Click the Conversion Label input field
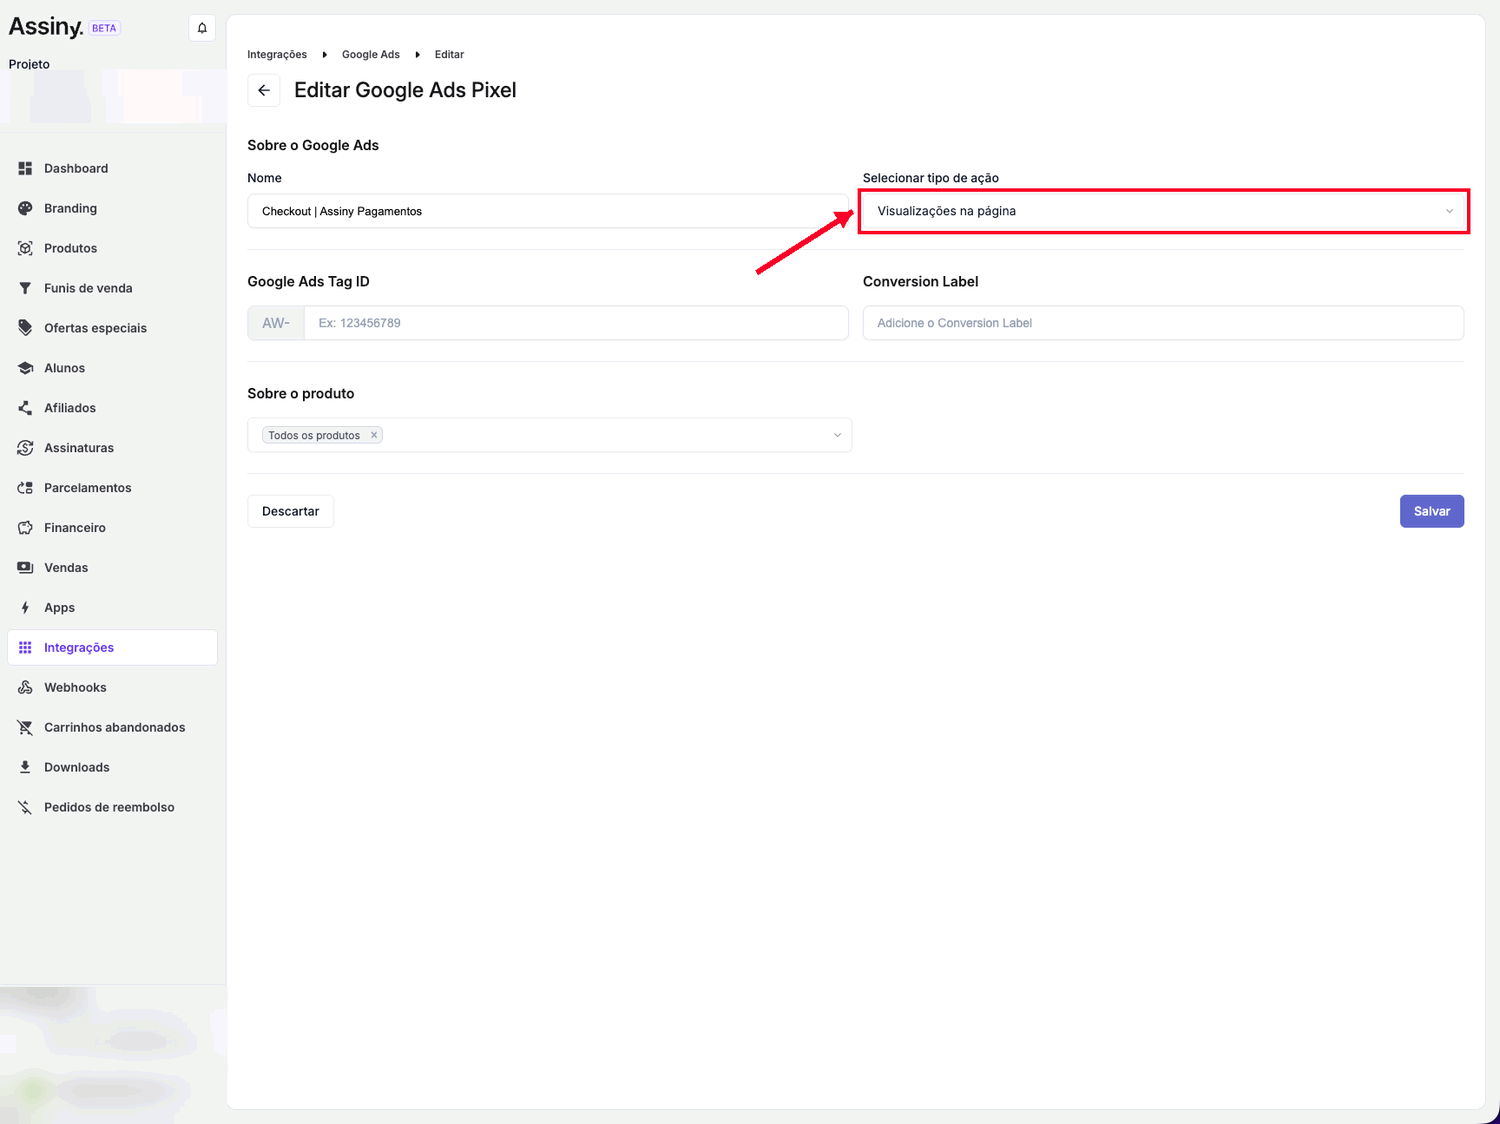This screenshot has height=1124, width=1500. coord(1163,323)
